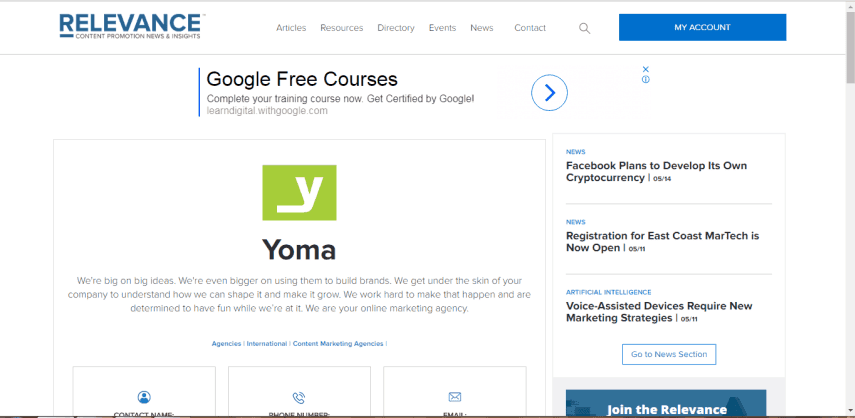Open the Content Marketing Agencies category link

[x=338, y=344]
